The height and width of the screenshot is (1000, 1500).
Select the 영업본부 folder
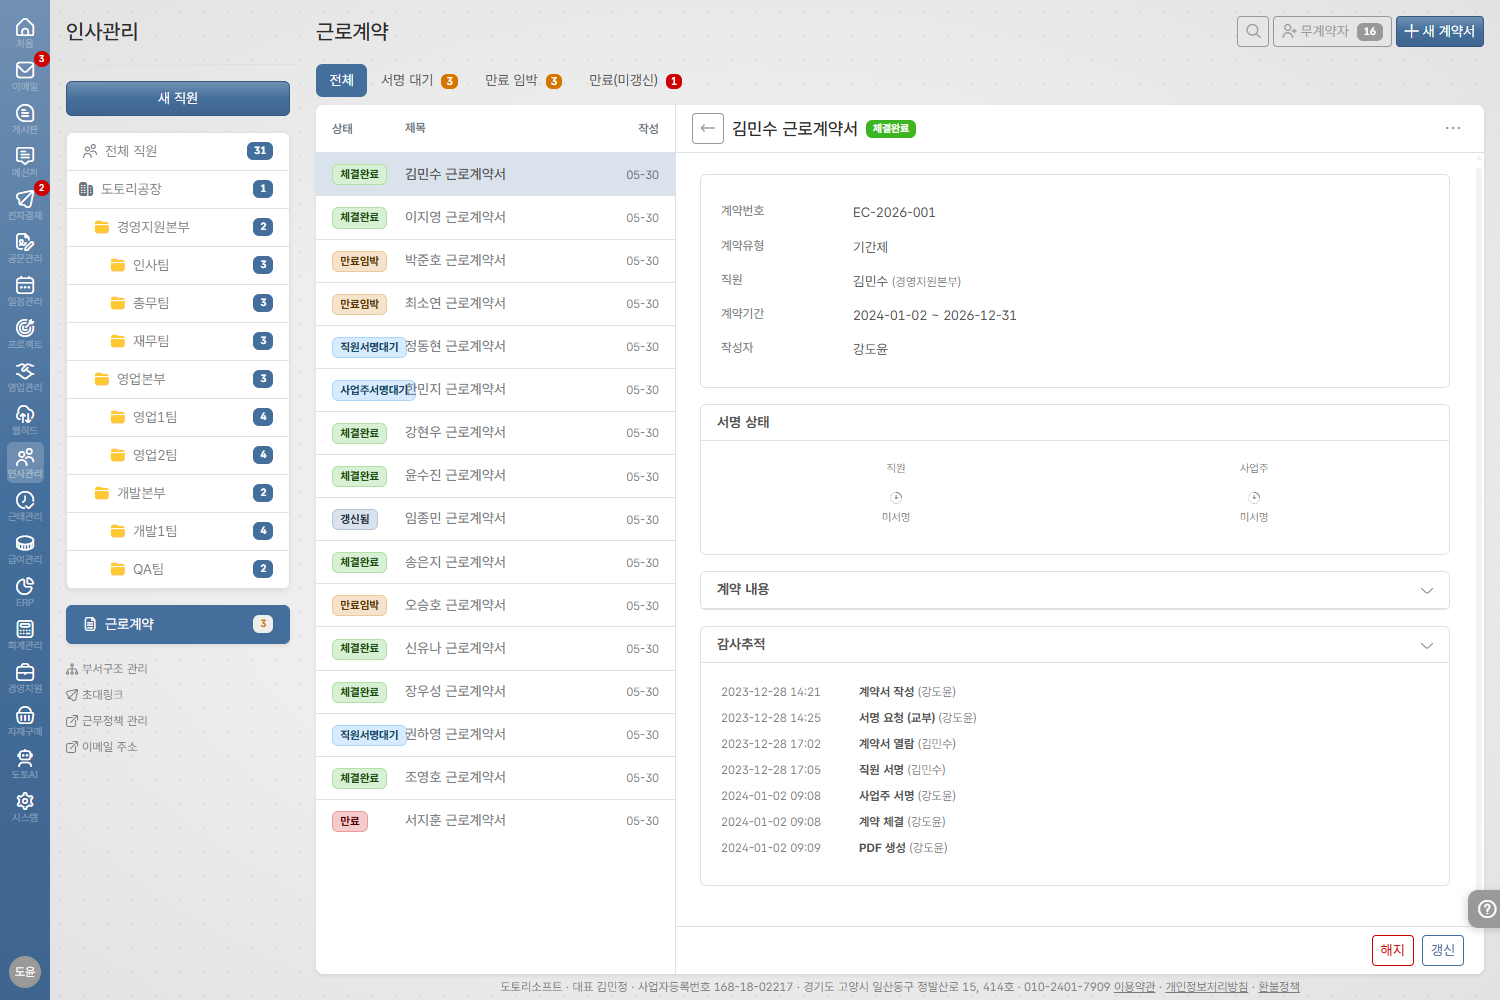178,379
